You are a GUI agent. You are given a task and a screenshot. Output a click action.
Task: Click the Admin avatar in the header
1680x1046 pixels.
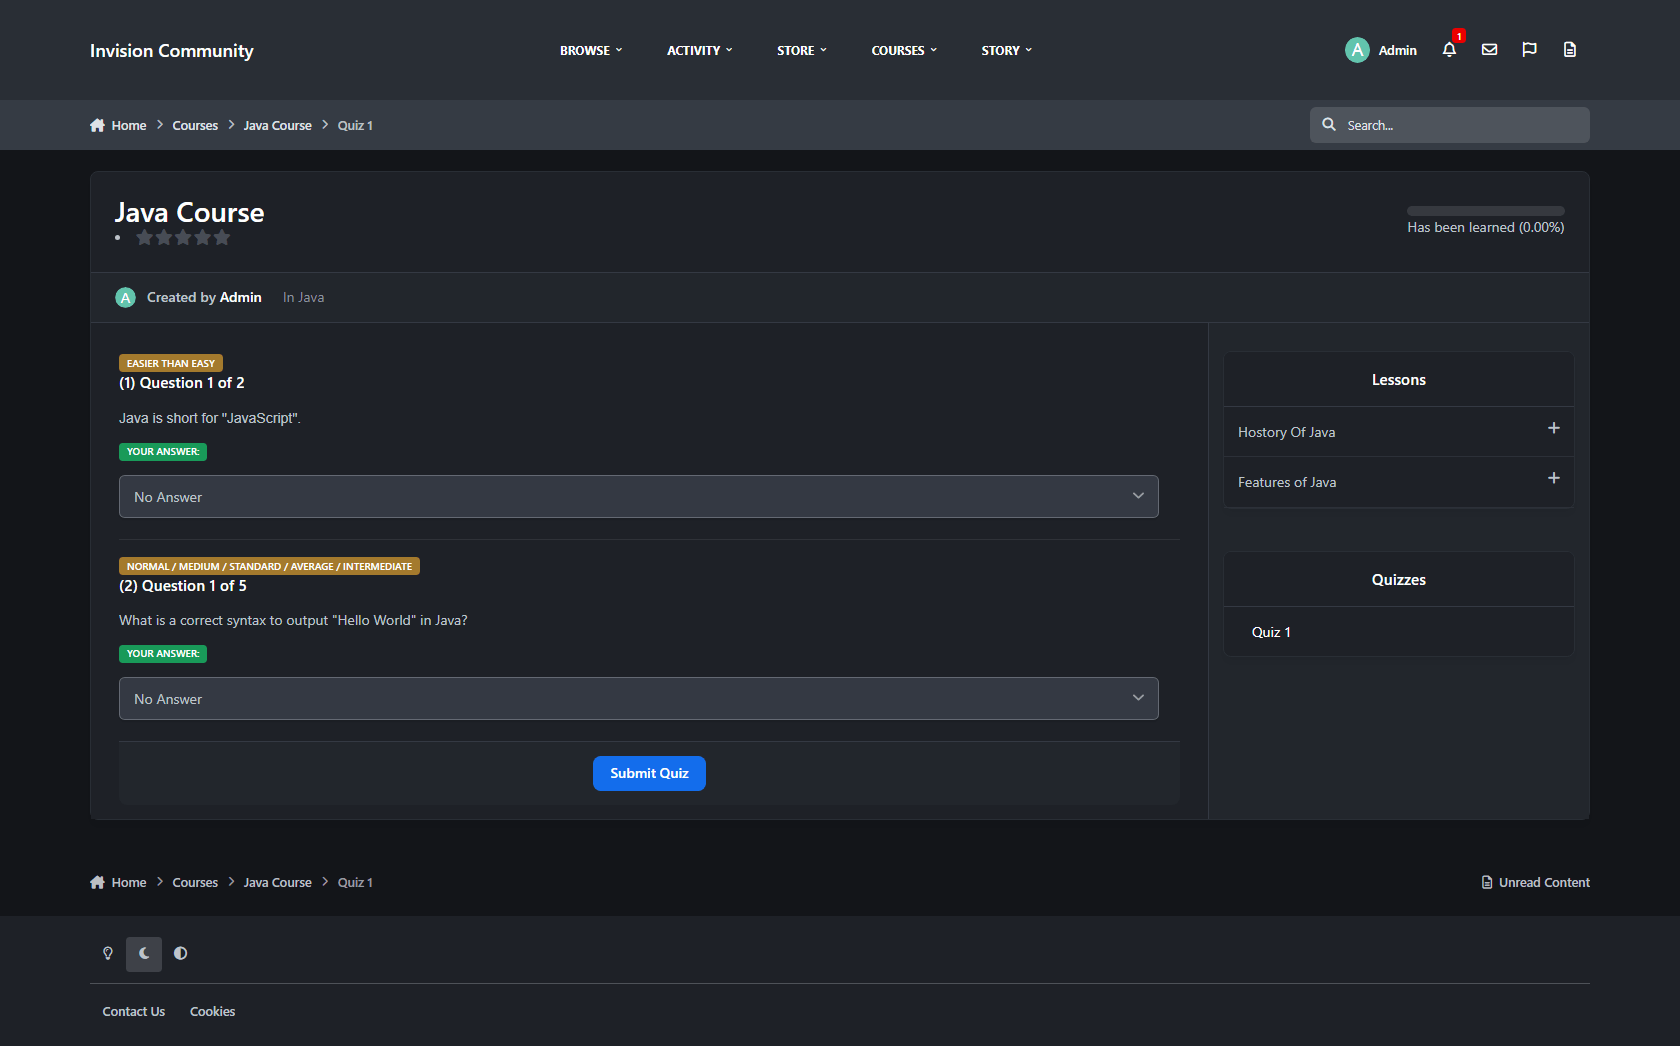coord(1357,50)
